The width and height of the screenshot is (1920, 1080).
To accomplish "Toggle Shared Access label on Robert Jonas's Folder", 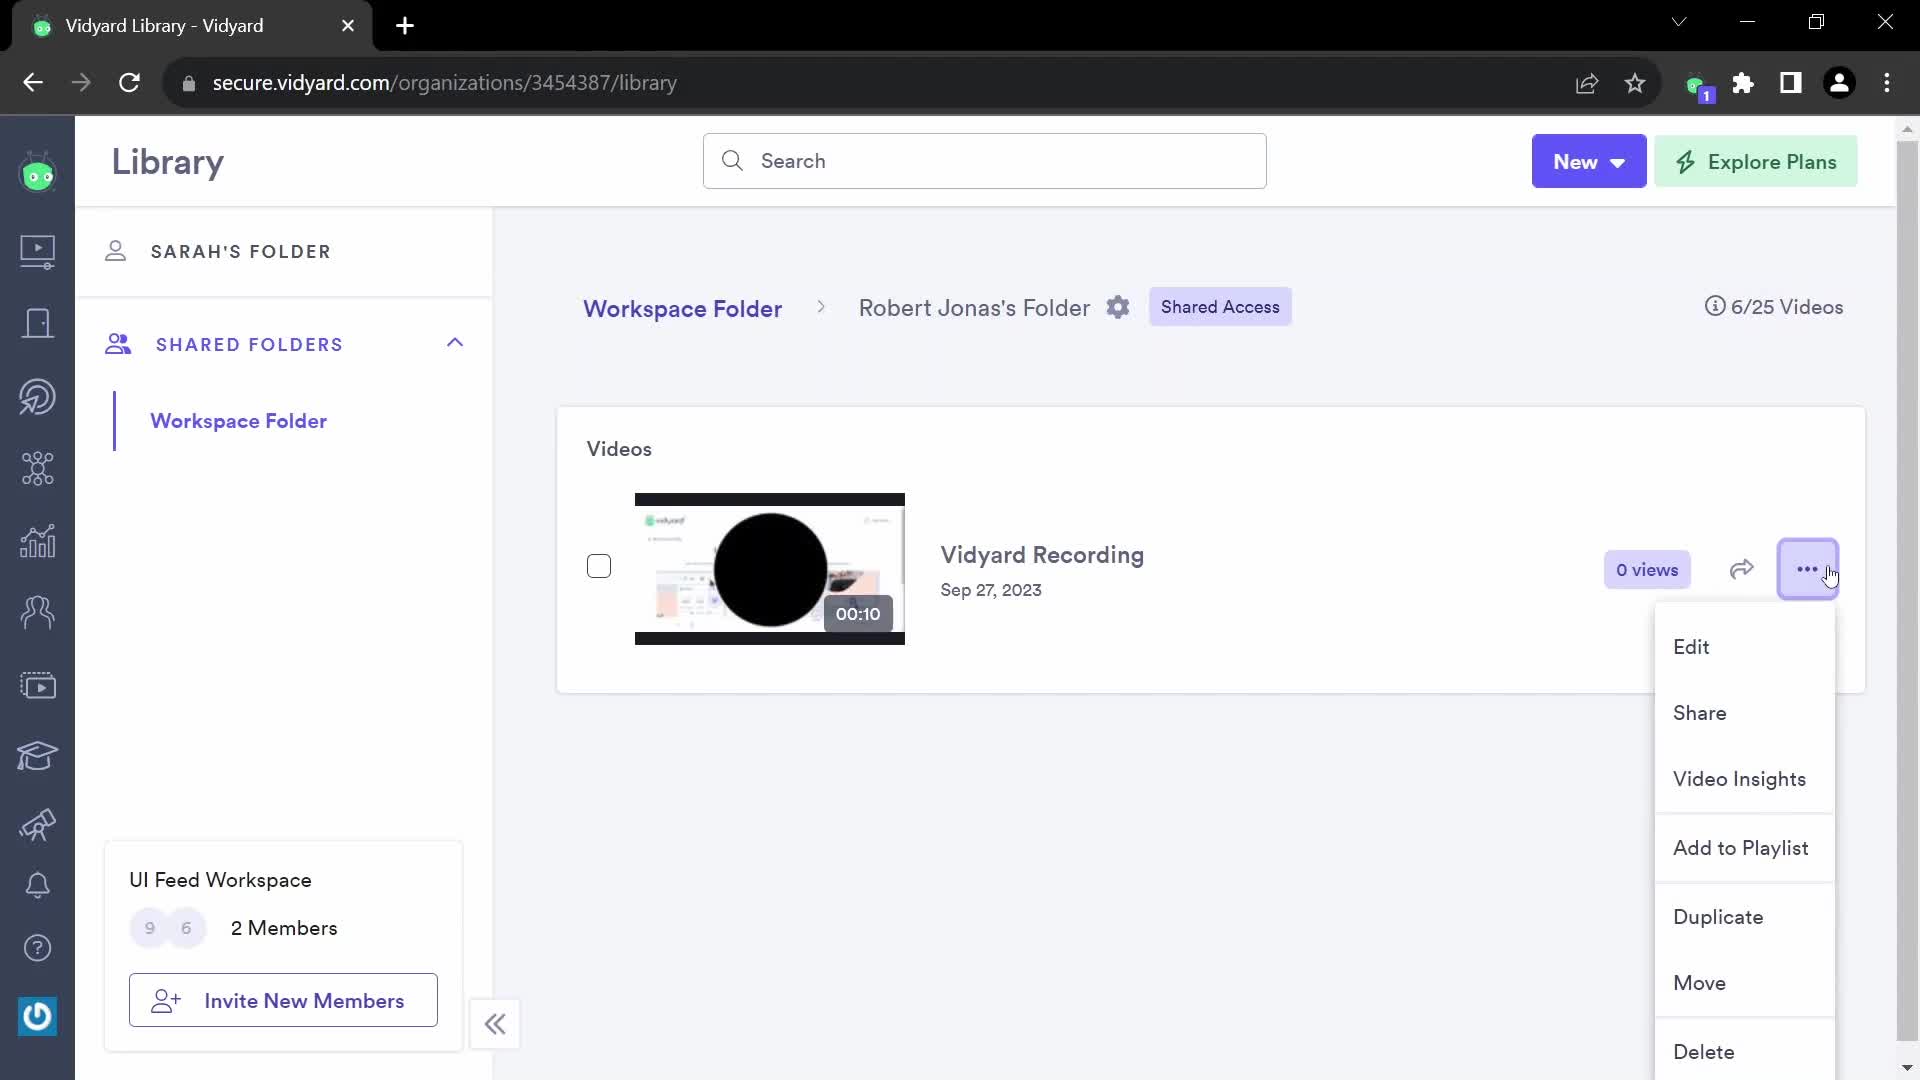I will [x=1220, y=306].
